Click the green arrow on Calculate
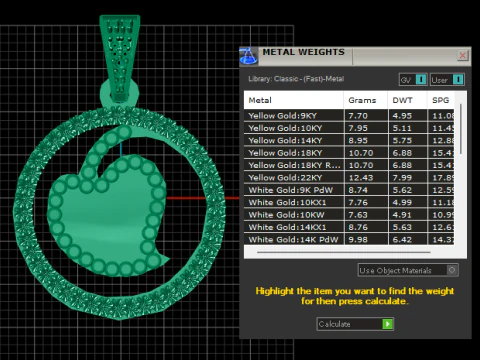 pos(387,324)
